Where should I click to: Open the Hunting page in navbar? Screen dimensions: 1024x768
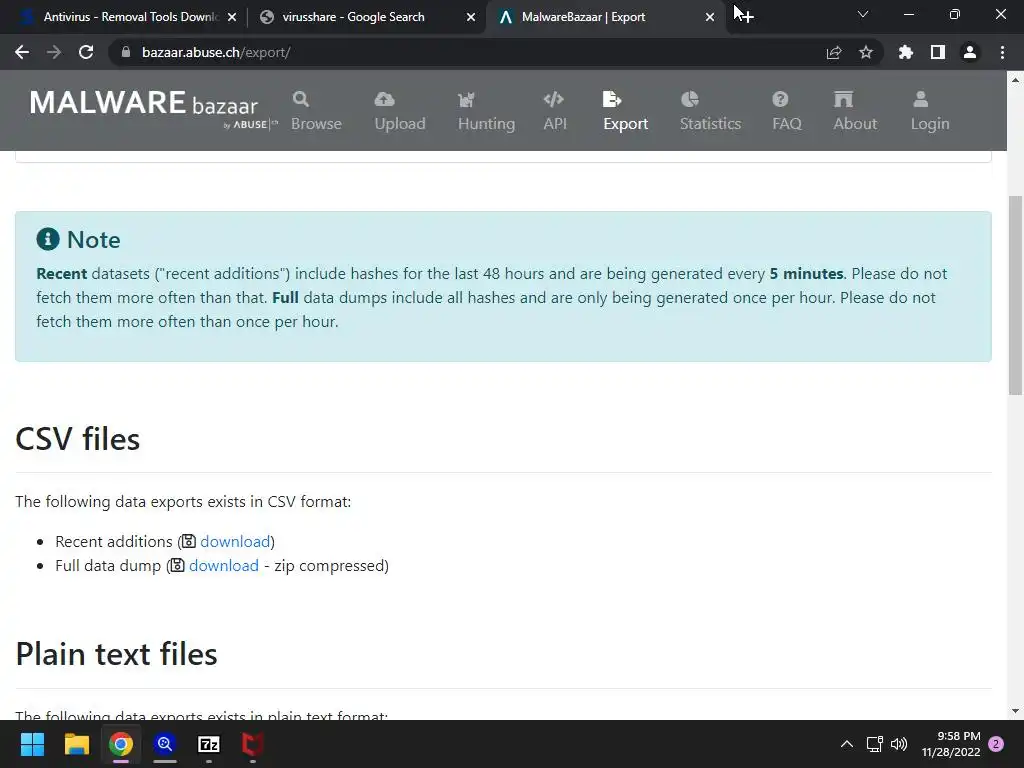486,111
